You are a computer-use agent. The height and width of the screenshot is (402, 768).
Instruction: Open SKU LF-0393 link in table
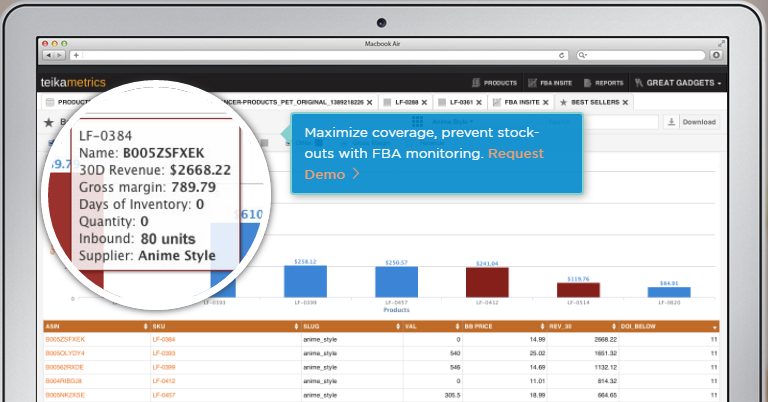[163, 353]
